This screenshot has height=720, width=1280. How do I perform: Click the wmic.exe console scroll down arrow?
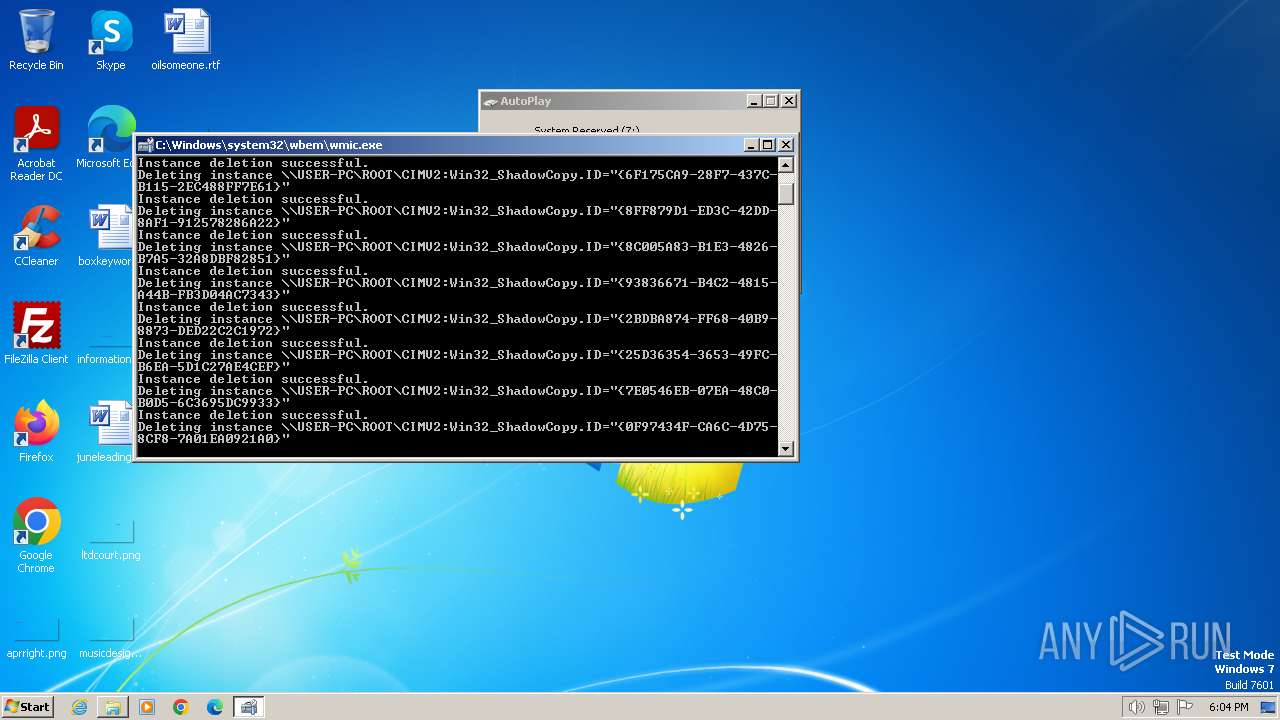pyautogui.click(x=786, y=449)
